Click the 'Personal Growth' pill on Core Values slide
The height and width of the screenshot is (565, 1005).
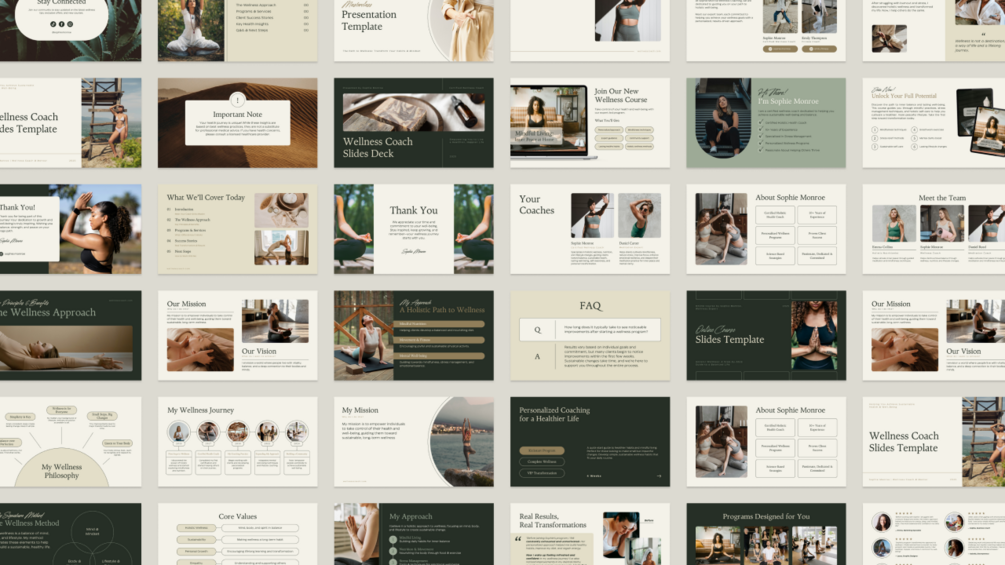pyautogui.click(x=197, y=552)
